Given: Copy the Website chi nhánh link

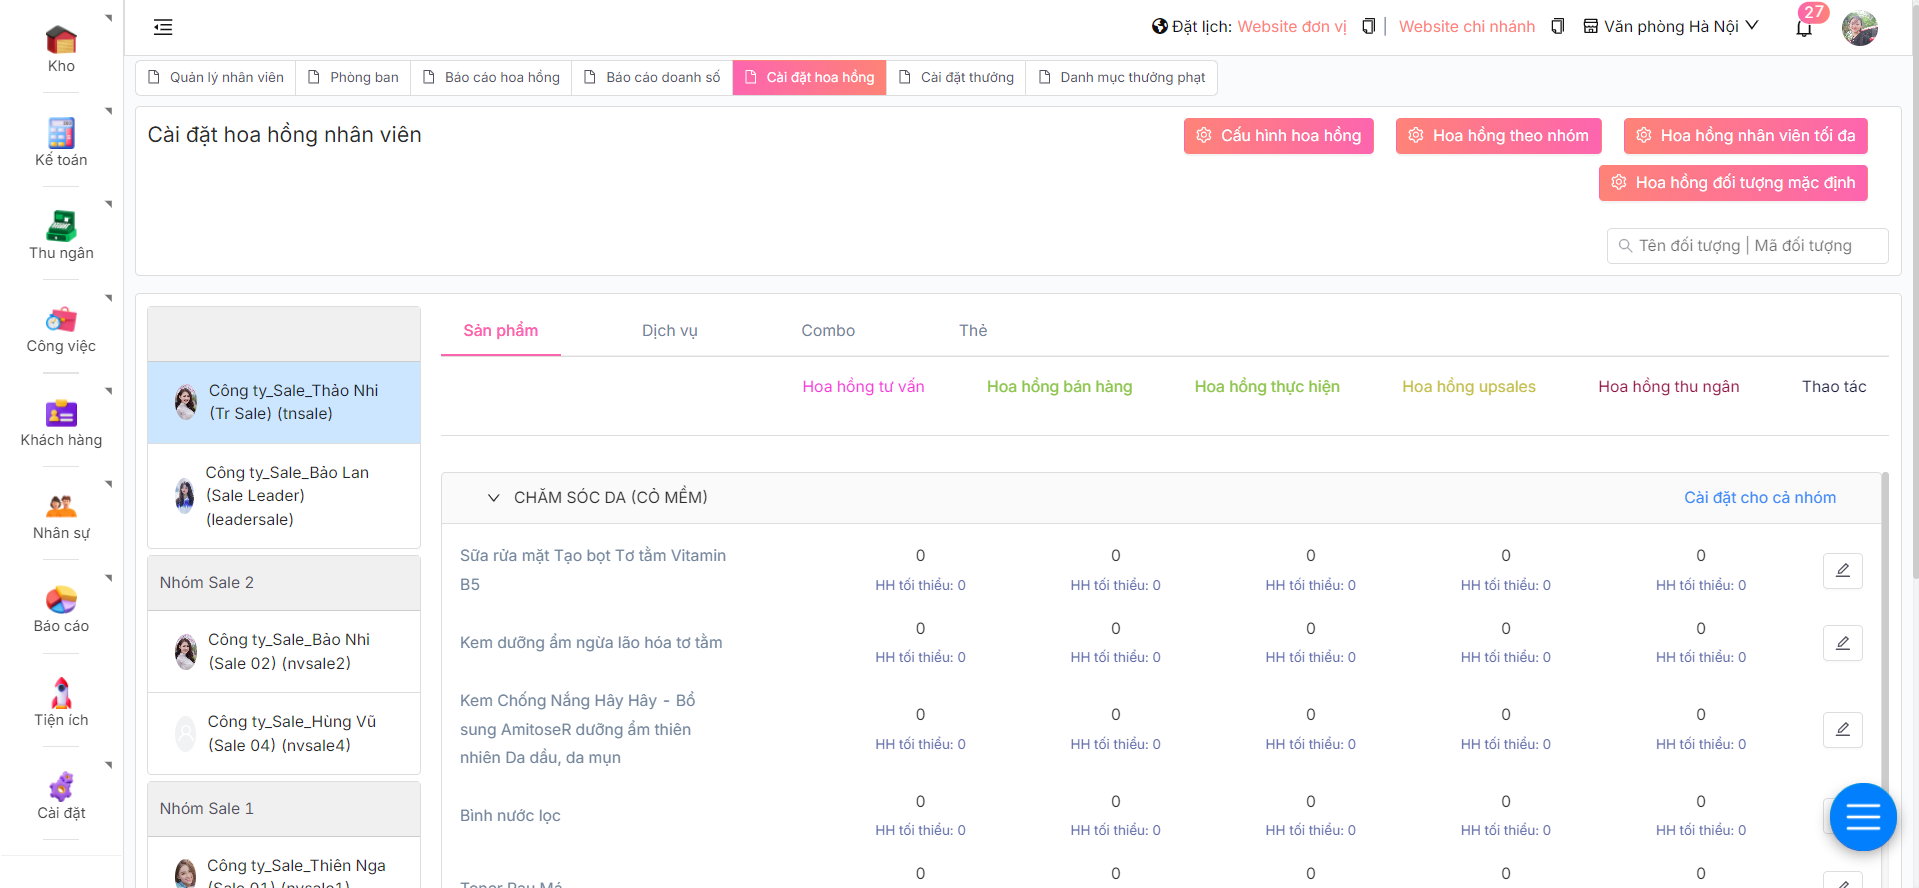Looking at the screenshot, I should 1557,27.
